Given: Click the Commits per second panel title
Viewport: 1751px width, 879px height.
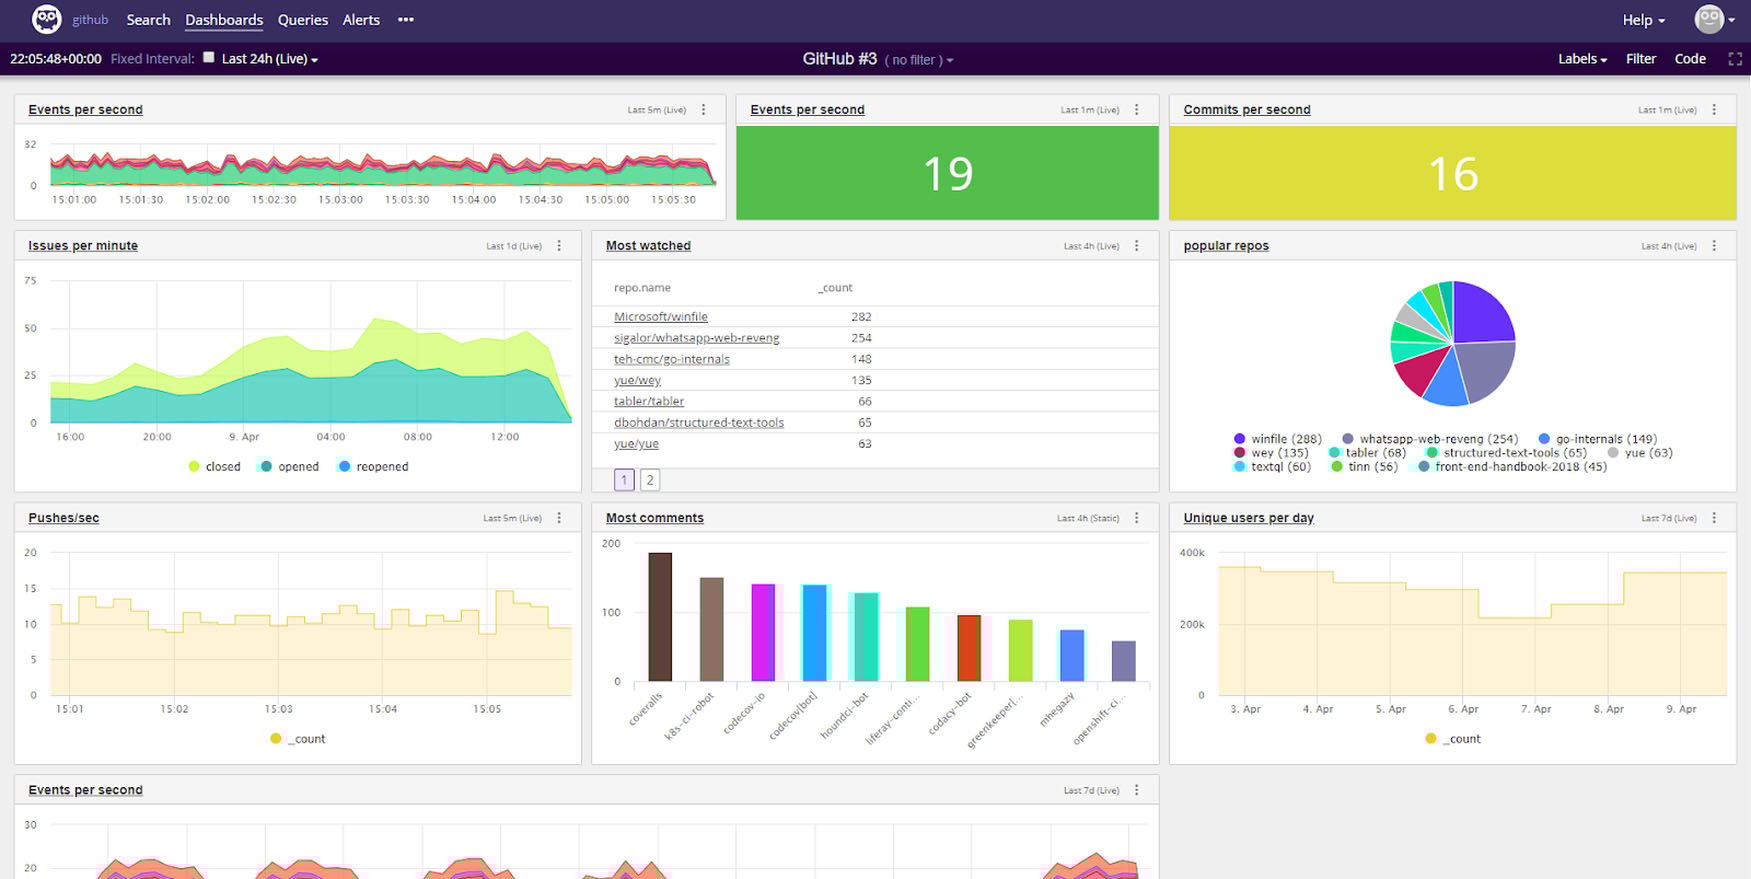Looking at the screenshot, I should [x=1247, y=110].
